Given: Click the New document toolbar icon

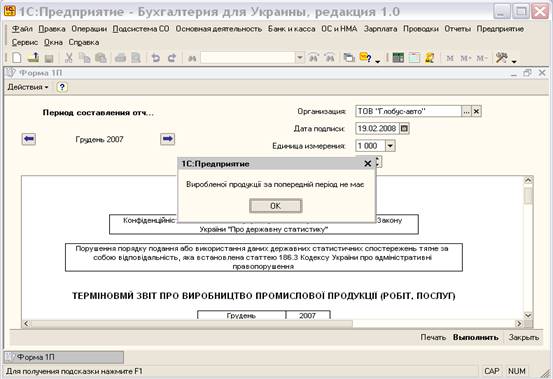Looking at the screenshot, I should tap(17, 58).
